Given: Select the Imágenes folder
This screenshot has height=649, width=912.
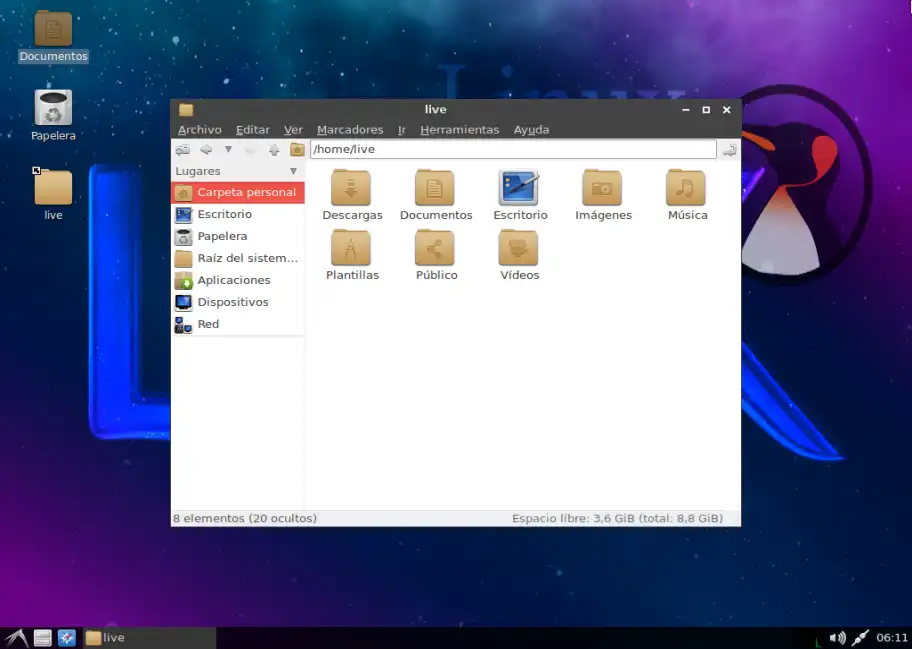Looking at the screenshot, I should click(x=602, y=189).
